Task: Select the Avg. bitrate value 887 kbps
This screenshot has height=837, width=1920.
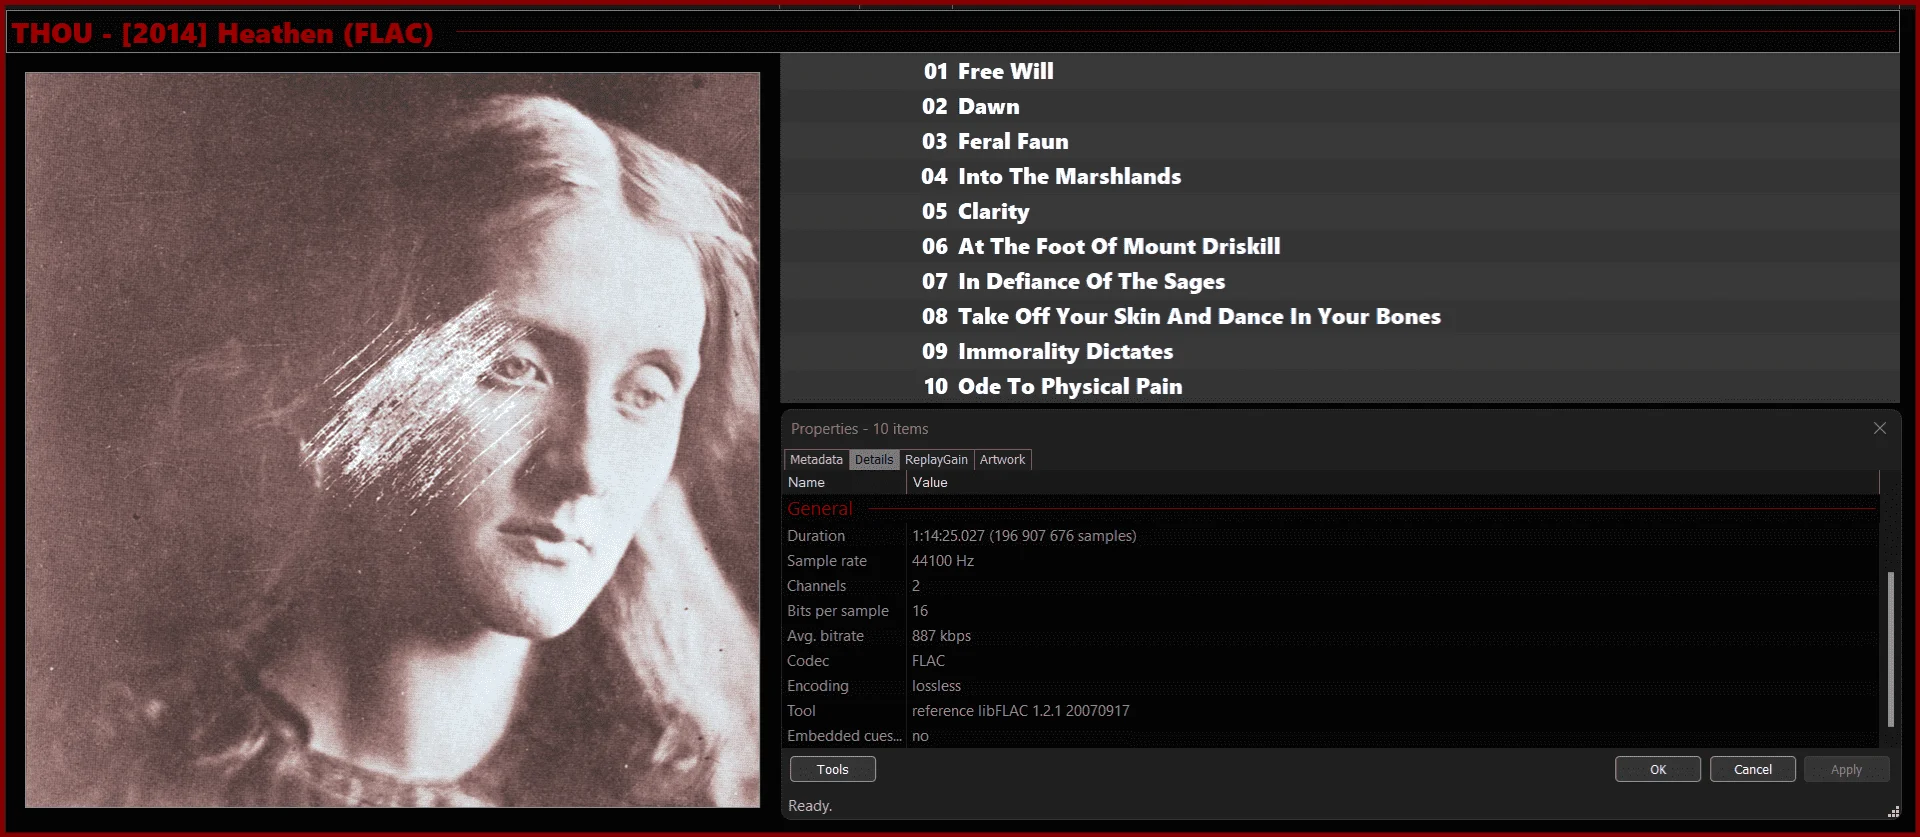Action: (941, 636)
